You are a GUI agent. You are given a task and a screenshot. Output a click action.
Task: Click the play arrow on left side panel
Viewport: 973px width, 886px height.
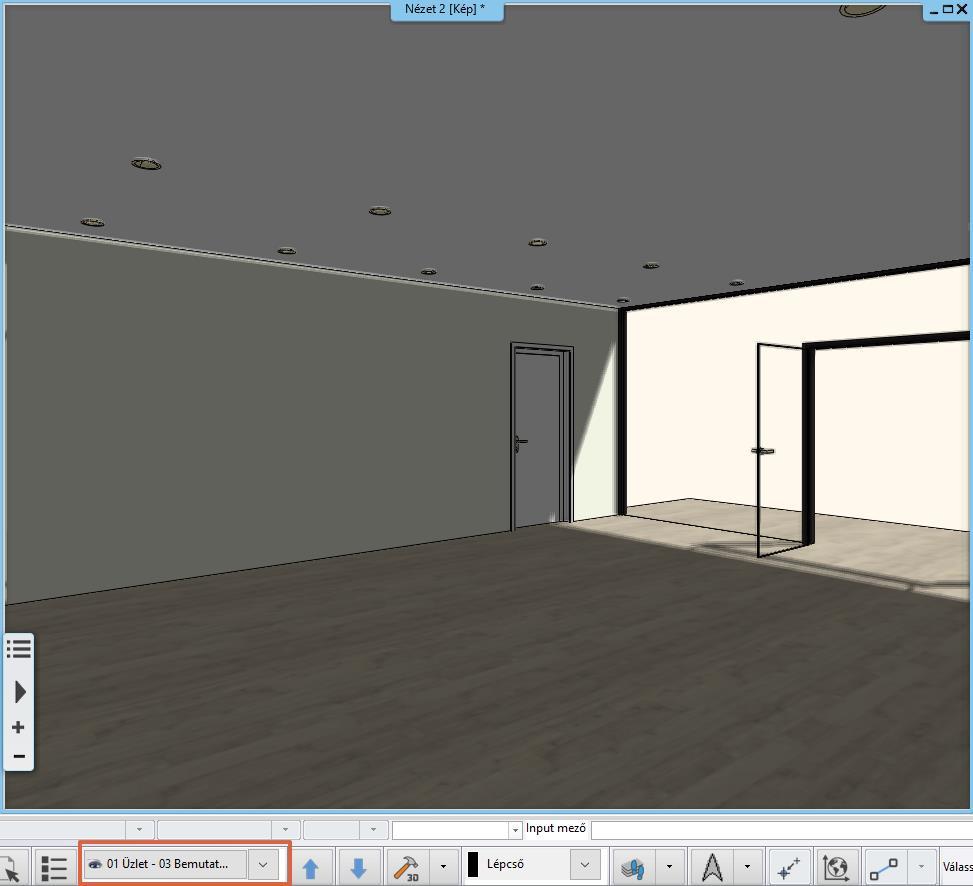point(20,692)
